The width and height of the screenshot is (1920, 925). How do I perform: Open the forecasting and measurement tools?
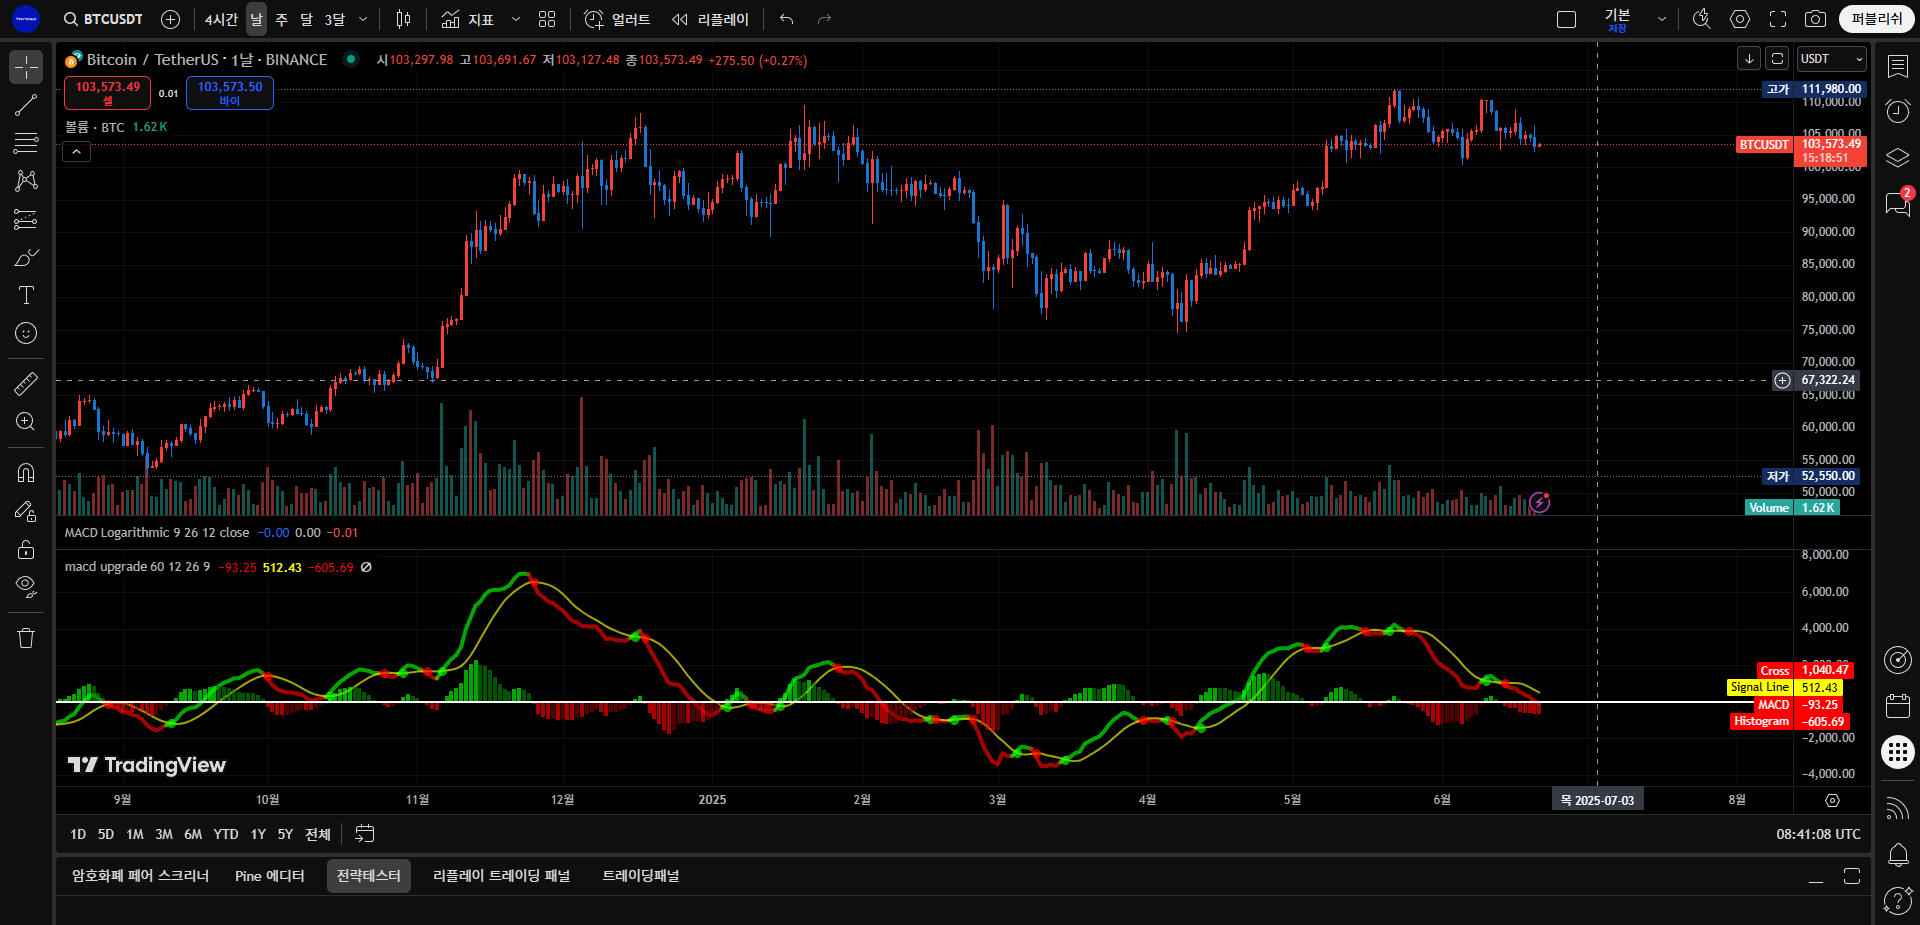pyautogui.click(x=26, y=219)
